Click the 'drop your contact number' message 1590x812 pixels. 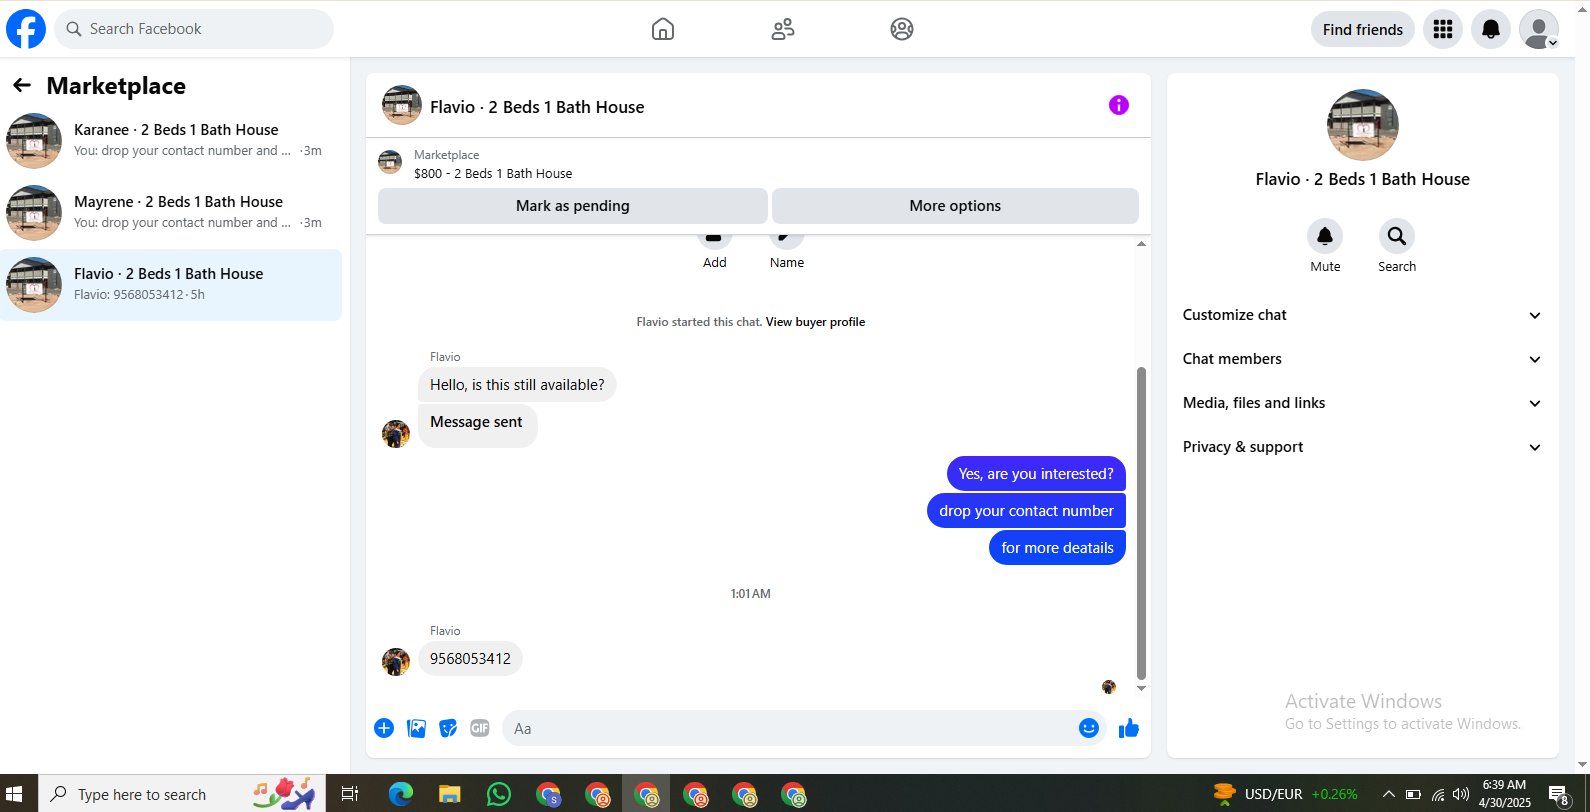point(1026,511)
